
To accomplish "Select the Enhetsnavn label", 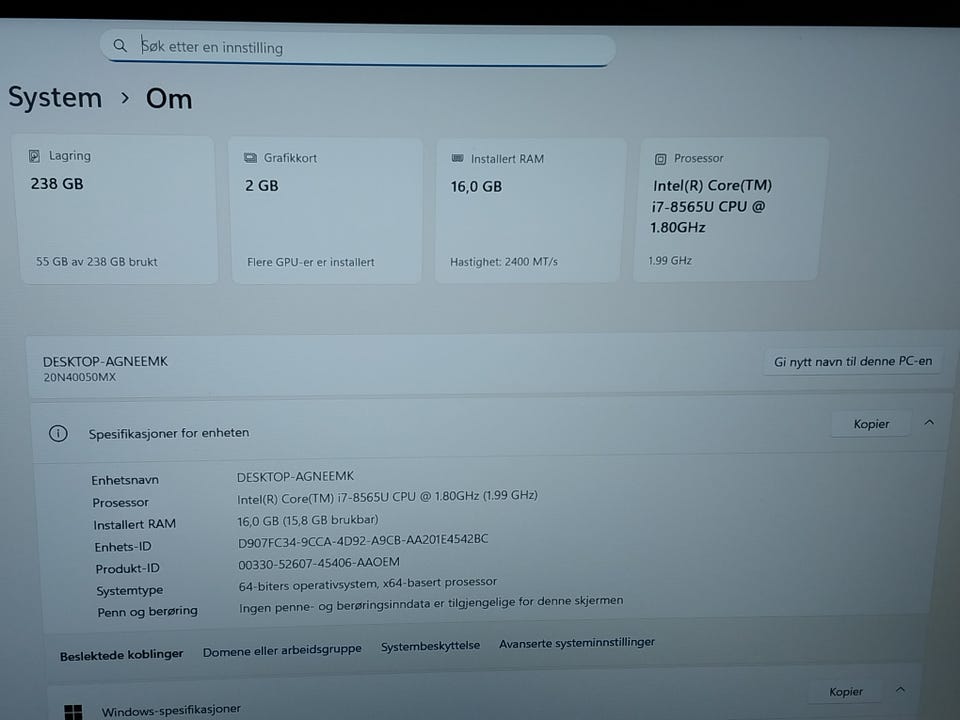I will (125, 480).
